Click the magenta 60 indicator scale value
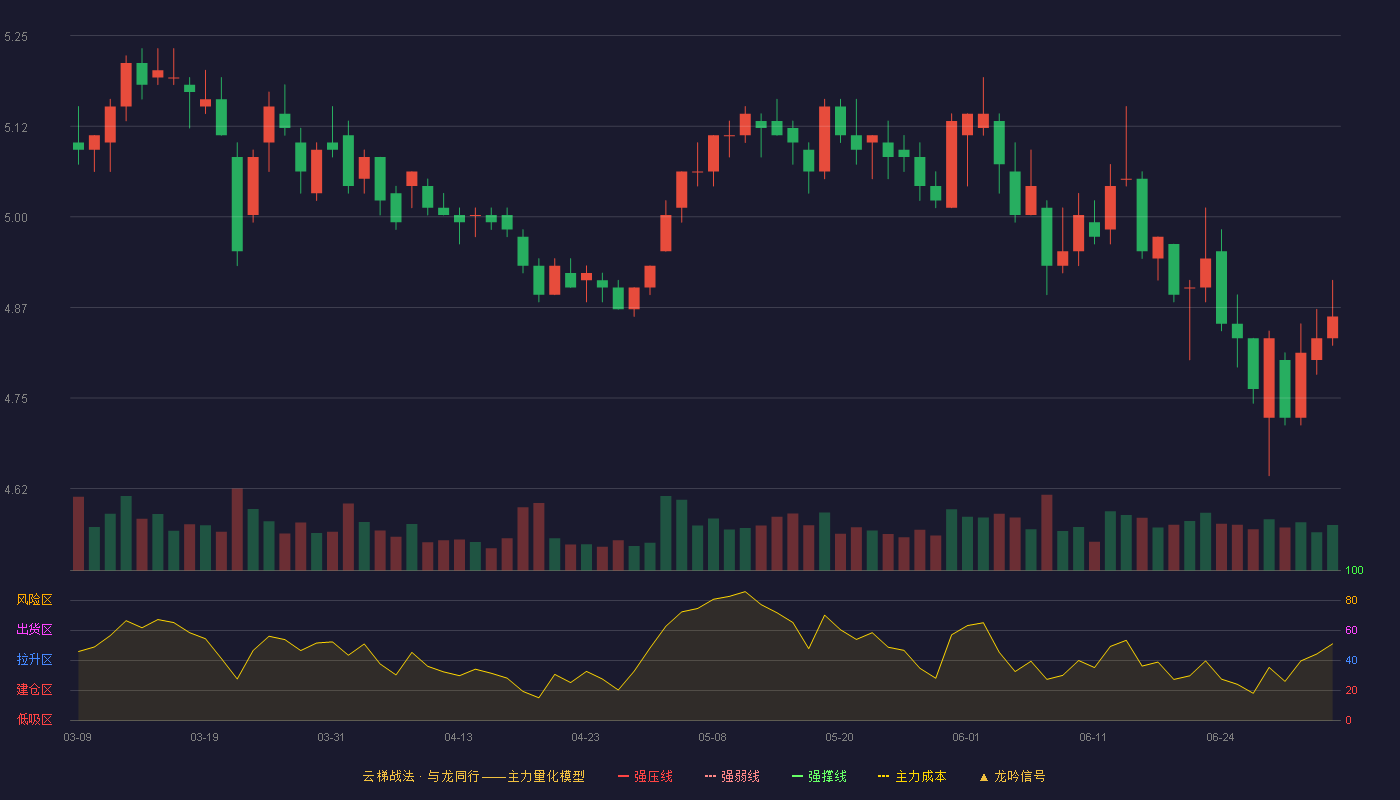Image resolution: width=1400 pixels, height=800 pixels. 1351,630
